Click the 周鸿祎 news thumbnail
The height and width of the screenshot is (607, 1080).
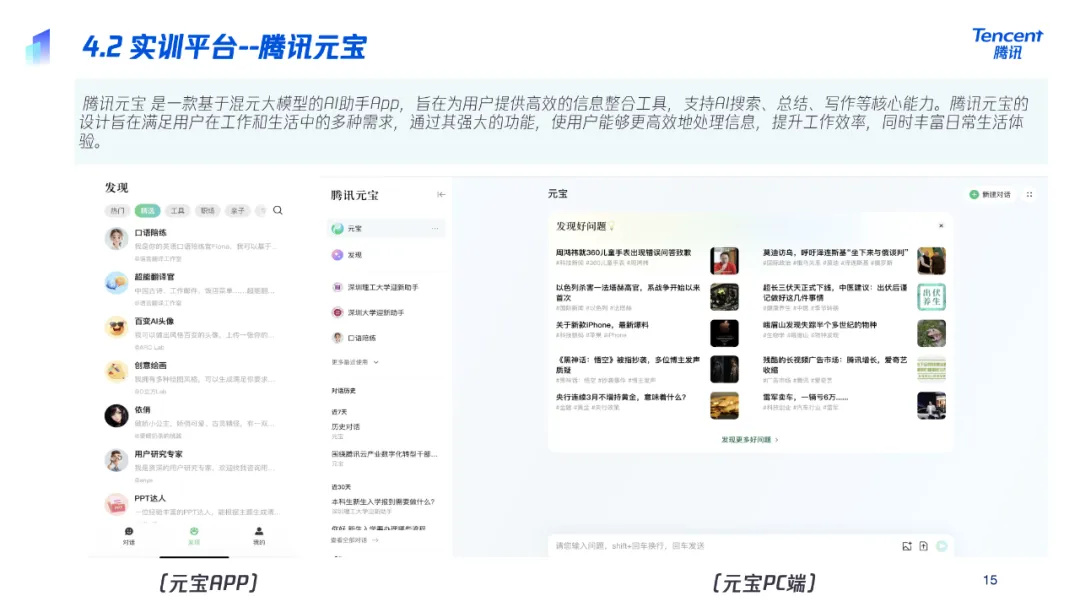[x=725, y=261]
